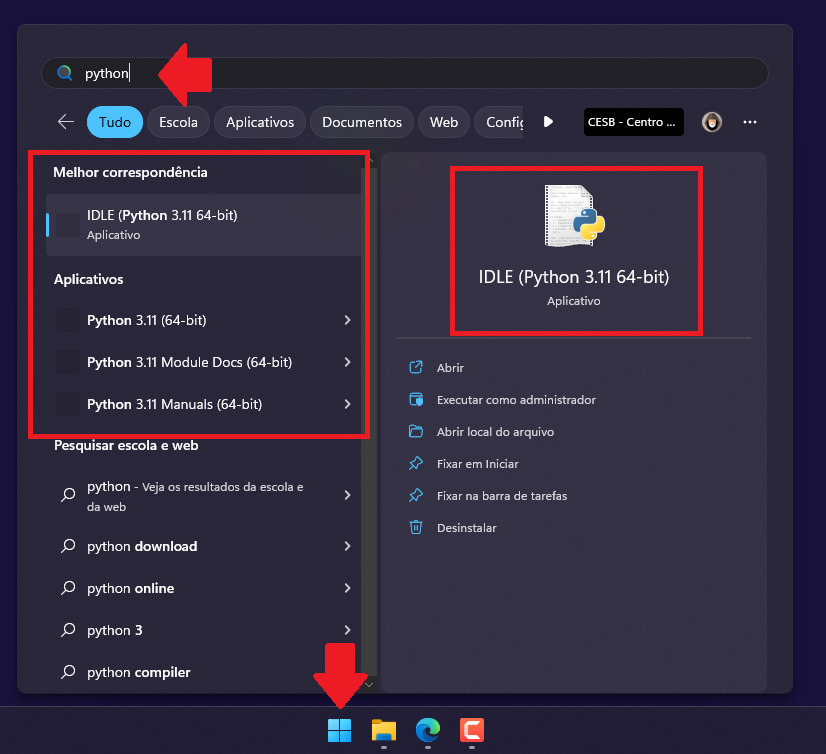
Task: Open Windows Start button on taskbar
Action: (x=339, y=730)
